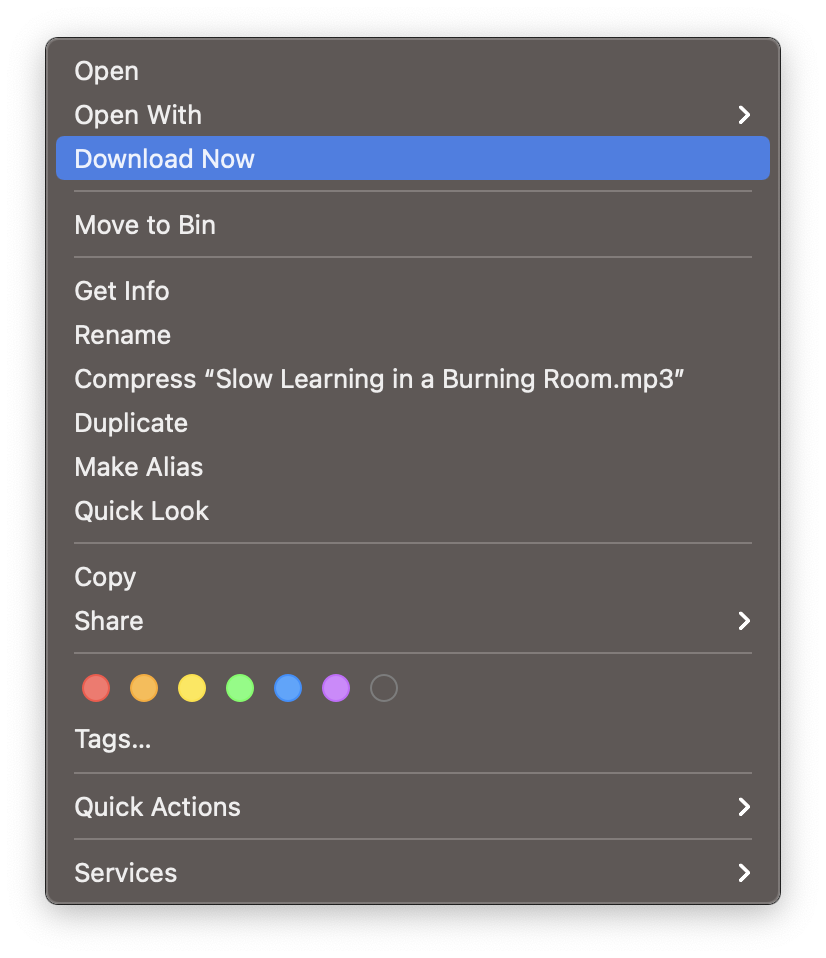The image size is (826, 958).
Task: Choose Move to Bin
Action: [x=413, y=225]
